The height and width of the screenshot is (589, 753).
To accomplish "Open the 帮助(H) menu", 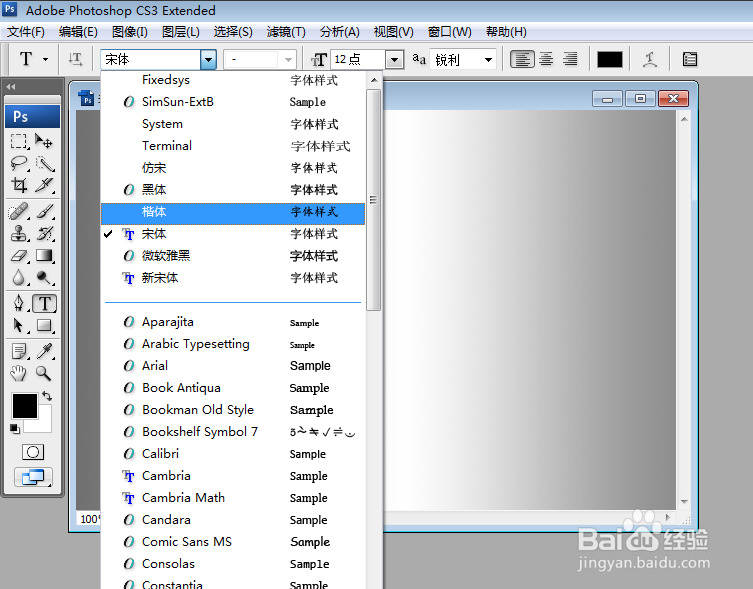I will (506, 32).
